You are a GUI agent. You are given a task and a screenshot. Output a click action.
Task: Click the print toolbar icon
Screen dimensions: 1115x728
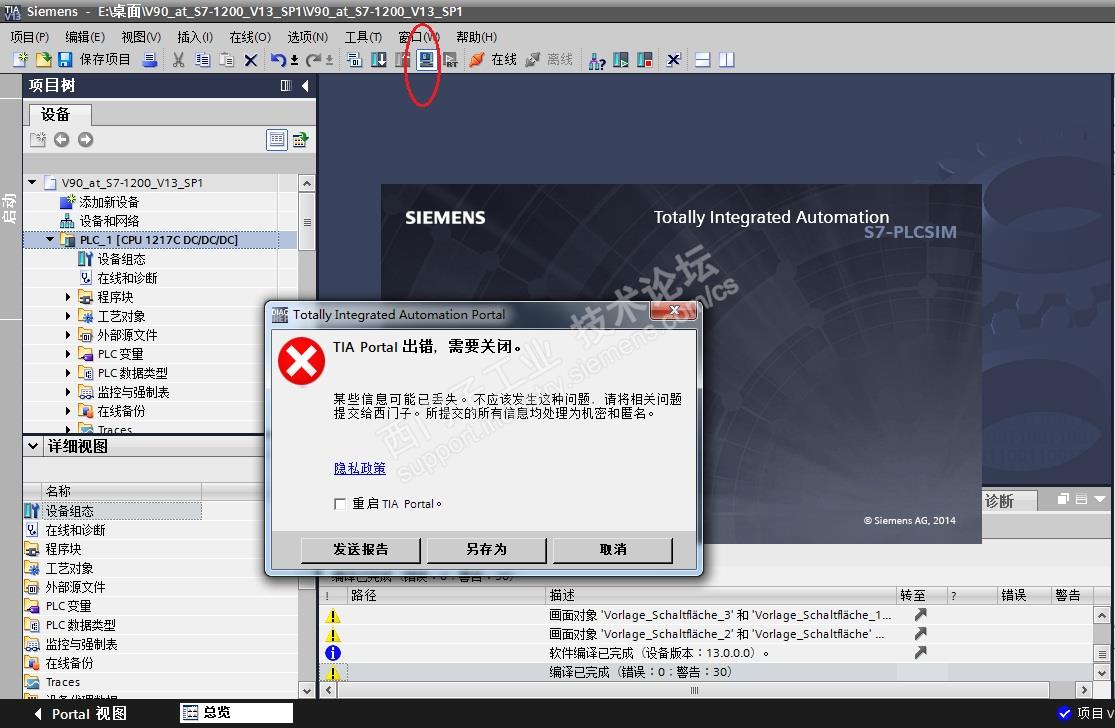point(149,60)
